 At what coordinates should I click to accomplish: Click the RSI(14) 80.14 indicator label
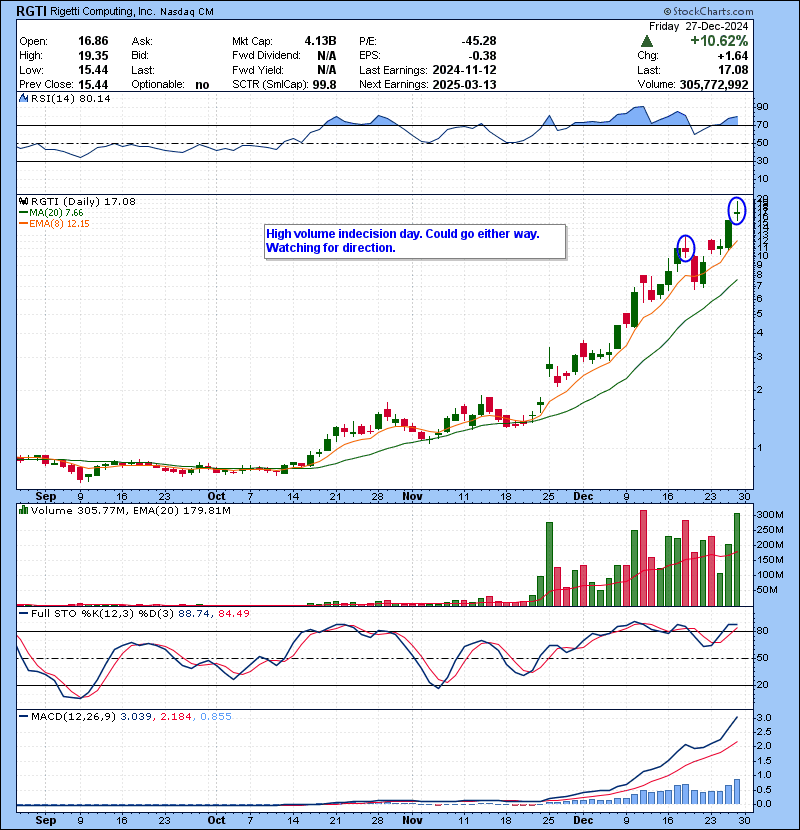(x=70, y=98)
